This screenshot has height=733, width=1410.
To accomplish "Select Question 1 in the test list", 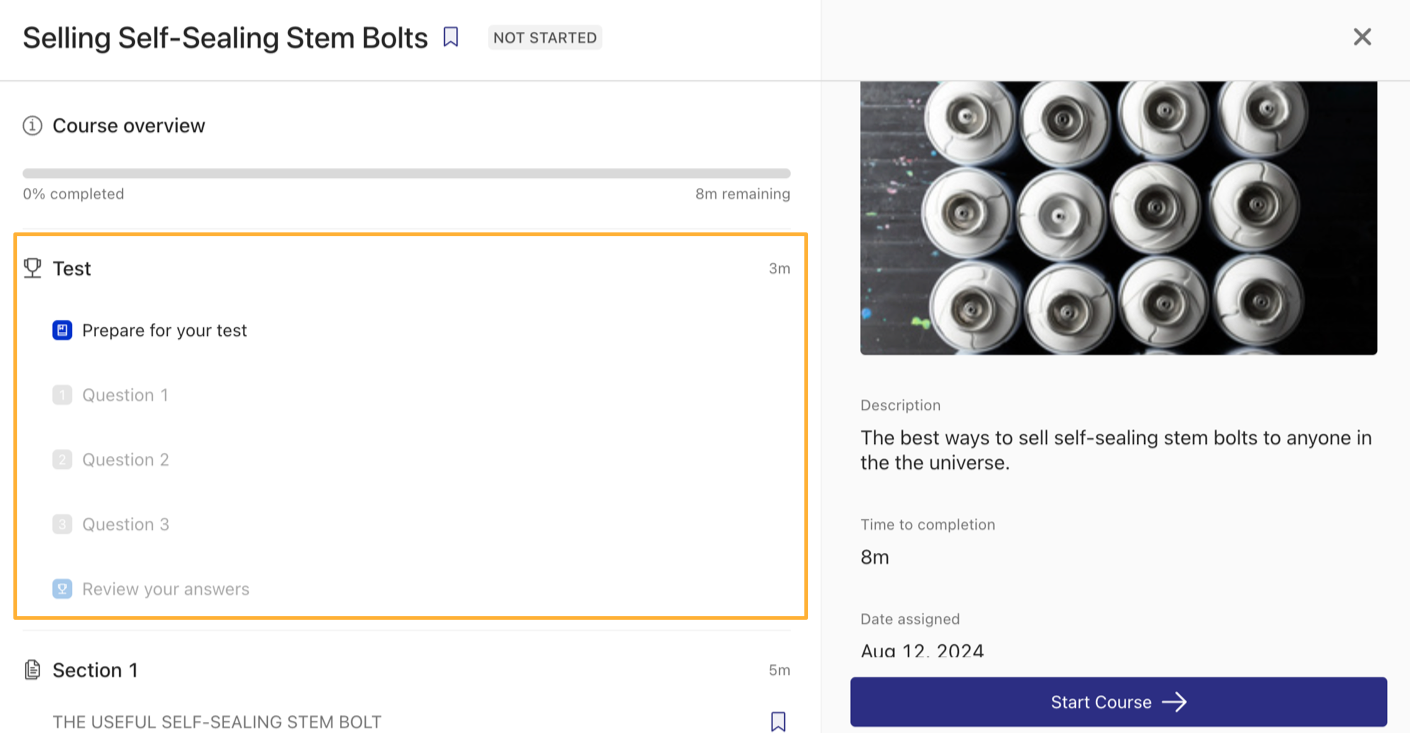I will pos(125,395).
